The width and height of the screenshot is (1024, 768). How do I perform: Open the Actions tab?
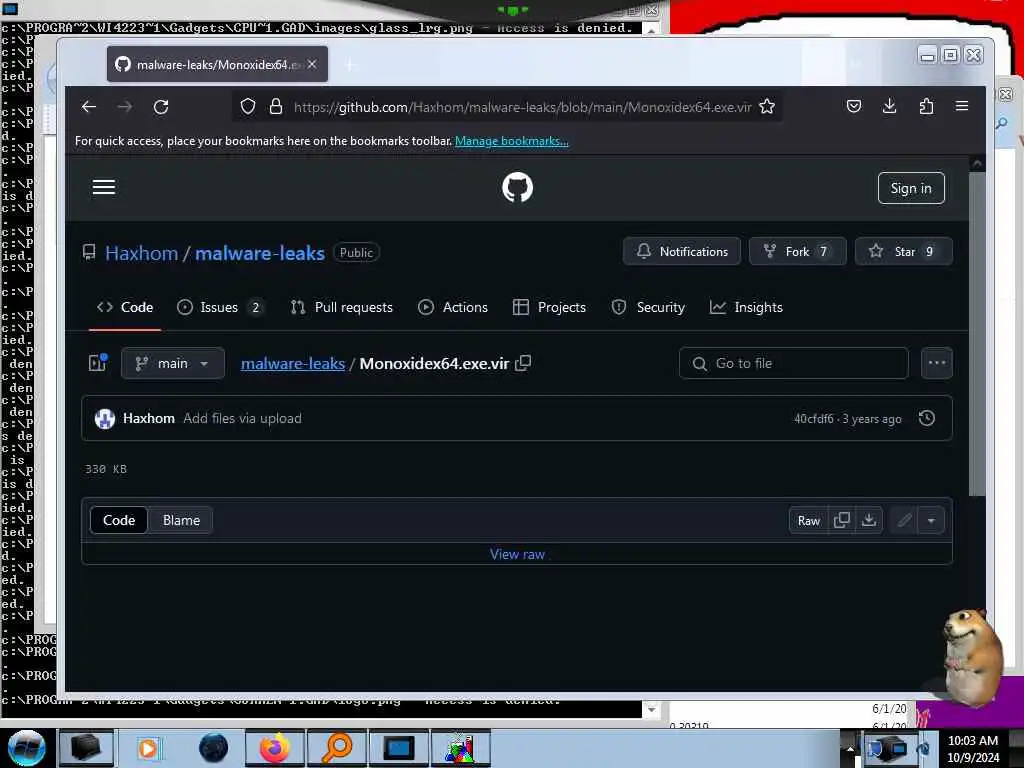[453, 307]
